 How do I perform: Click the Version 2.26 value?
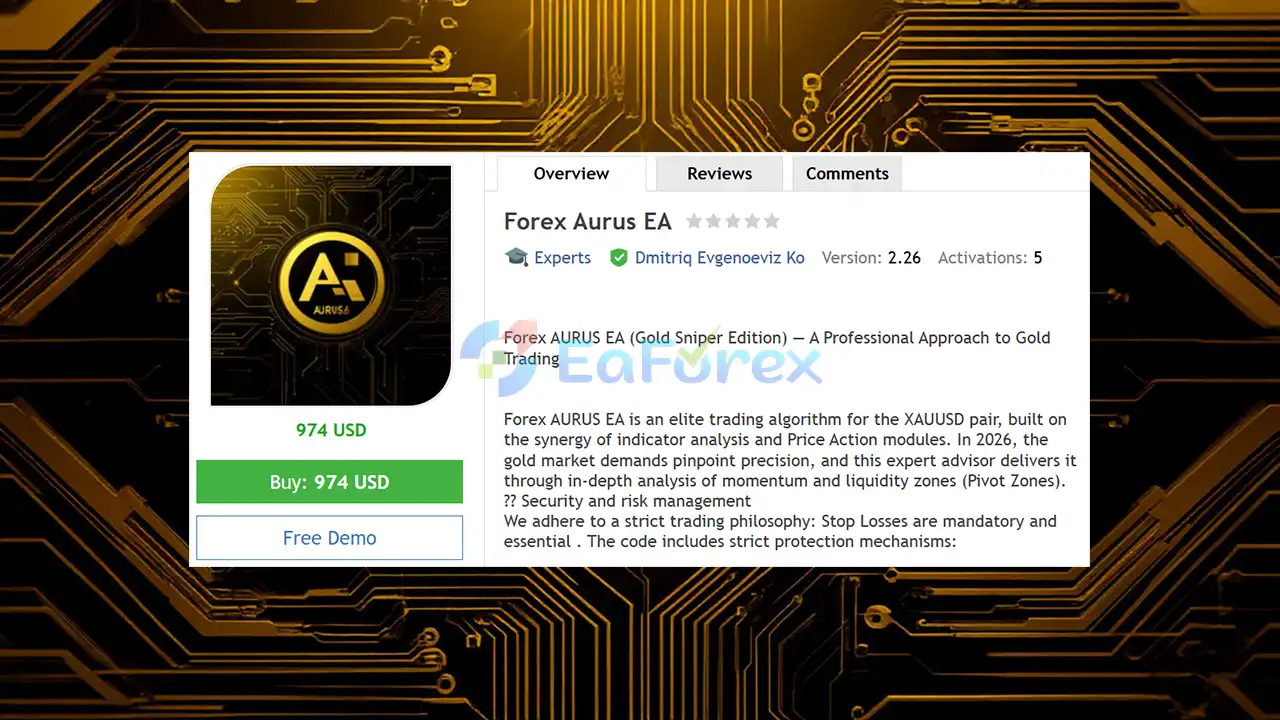coord(904,257)
